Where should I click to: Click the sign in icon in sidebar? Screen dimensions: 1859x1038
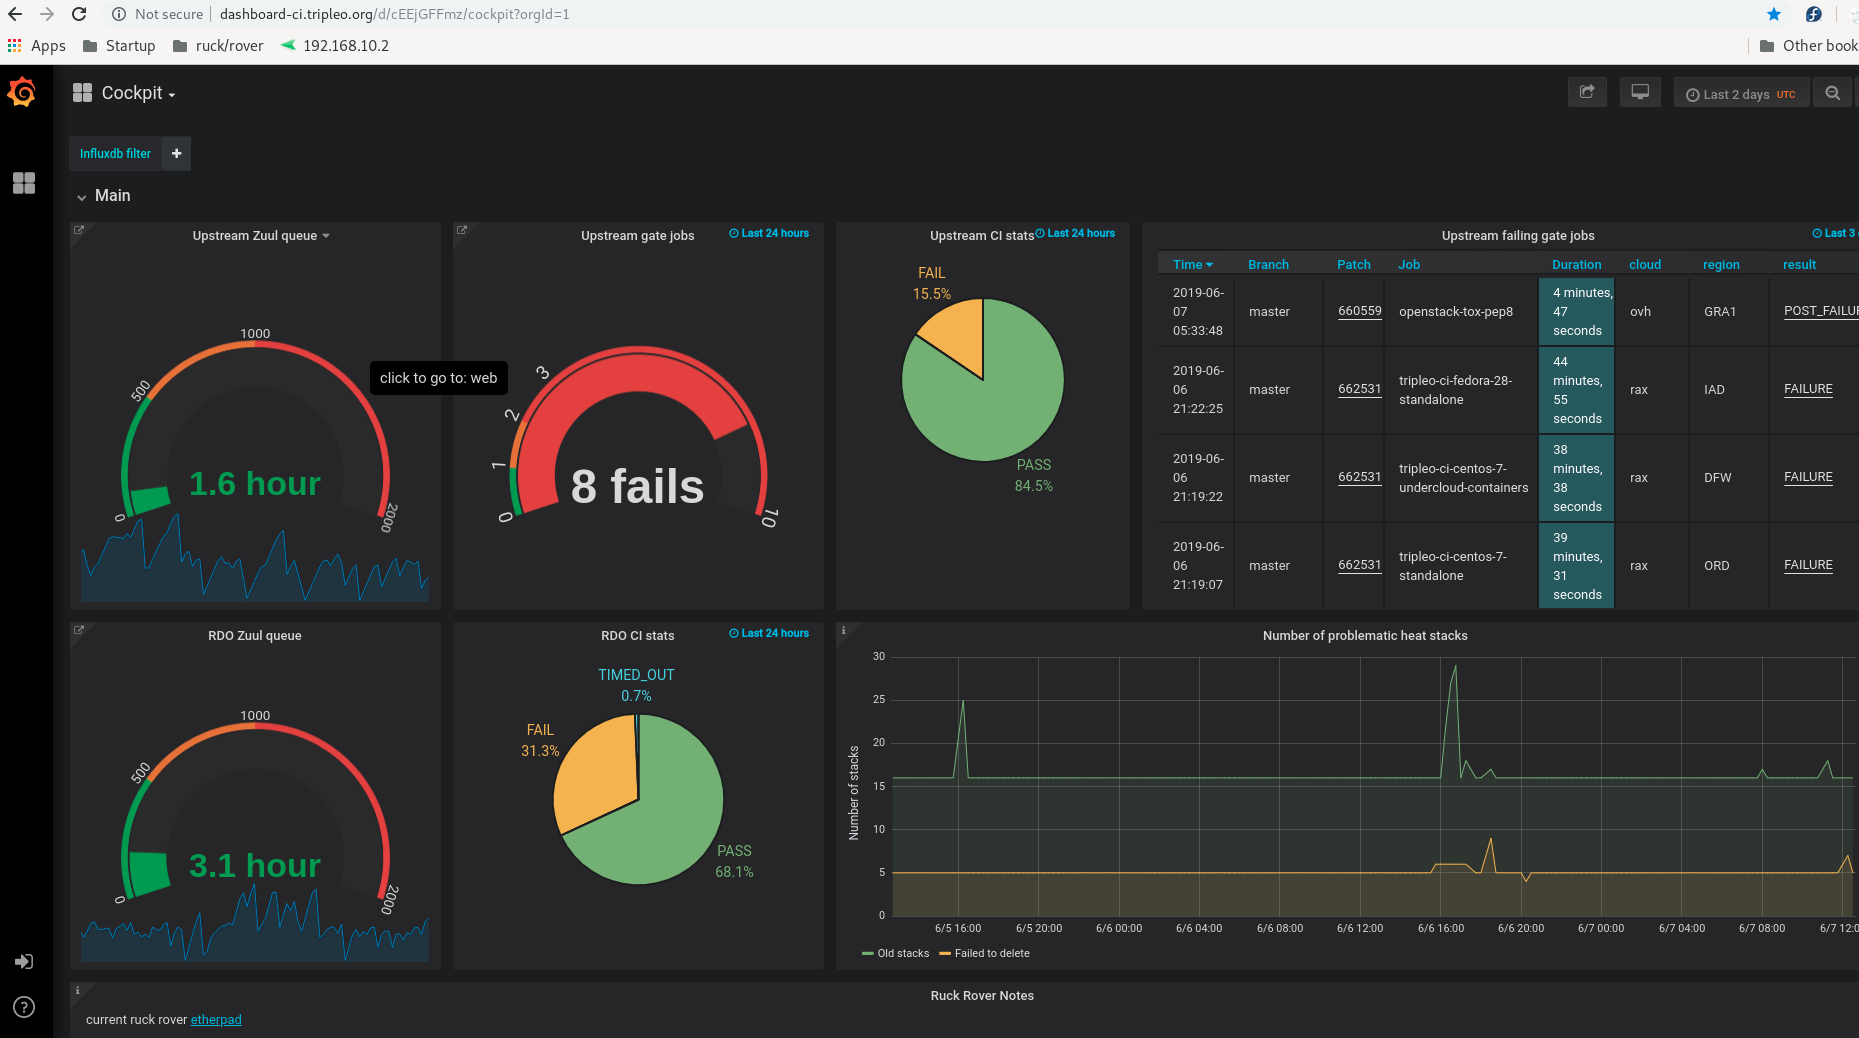[24, 961]
